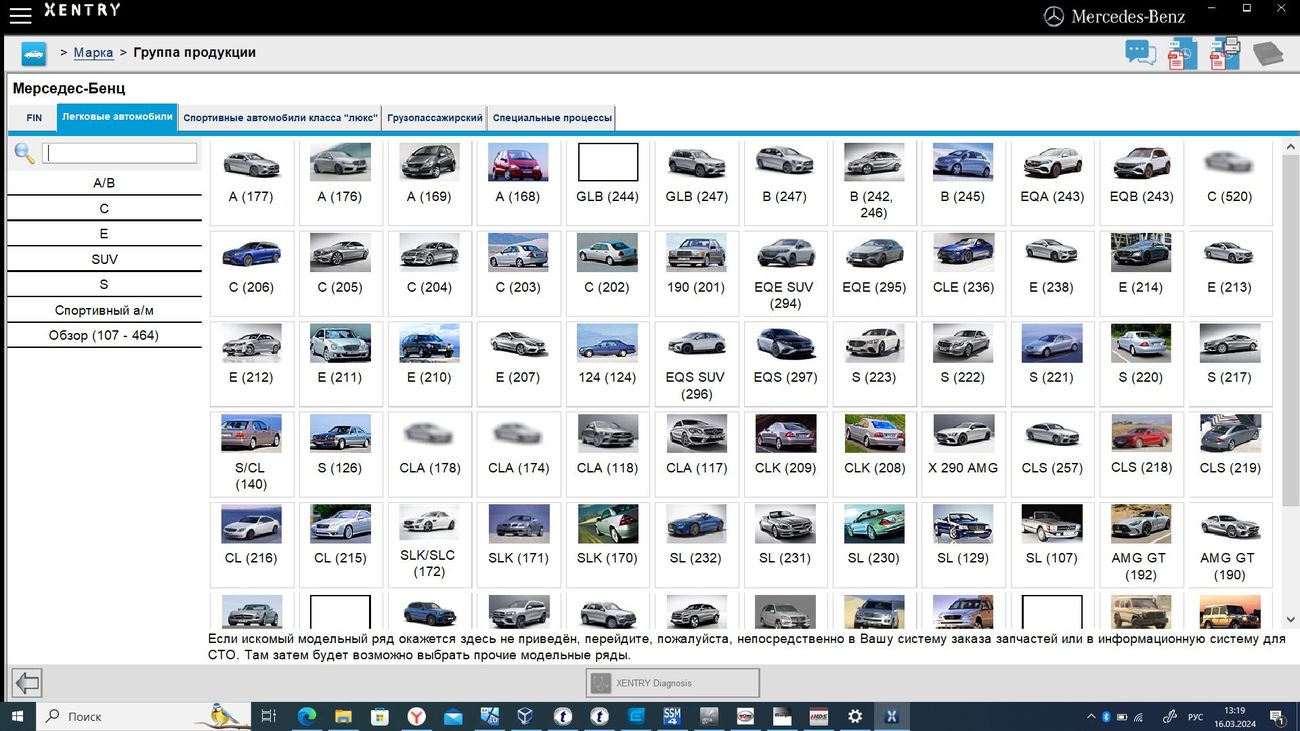Viewport: 1300px width, 731px height.
Task: Select the 124 (124) model
Action: 607,363
